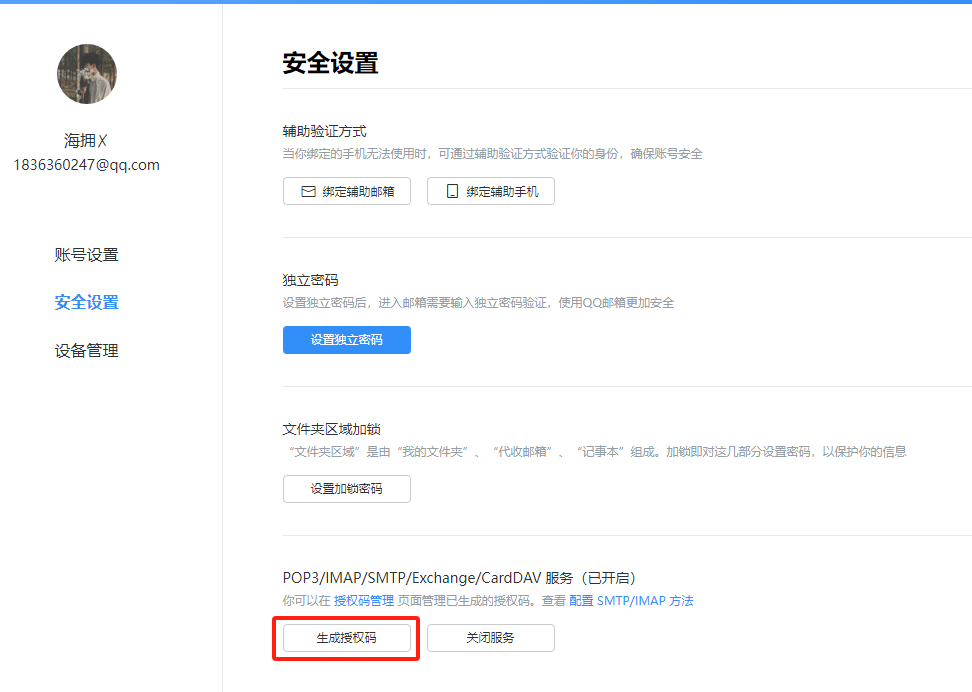Click 绑定辅助邮箱 to bind auxiliary email
The width and height of the screenshot is (972, 692).
click(x=347, y=191)
